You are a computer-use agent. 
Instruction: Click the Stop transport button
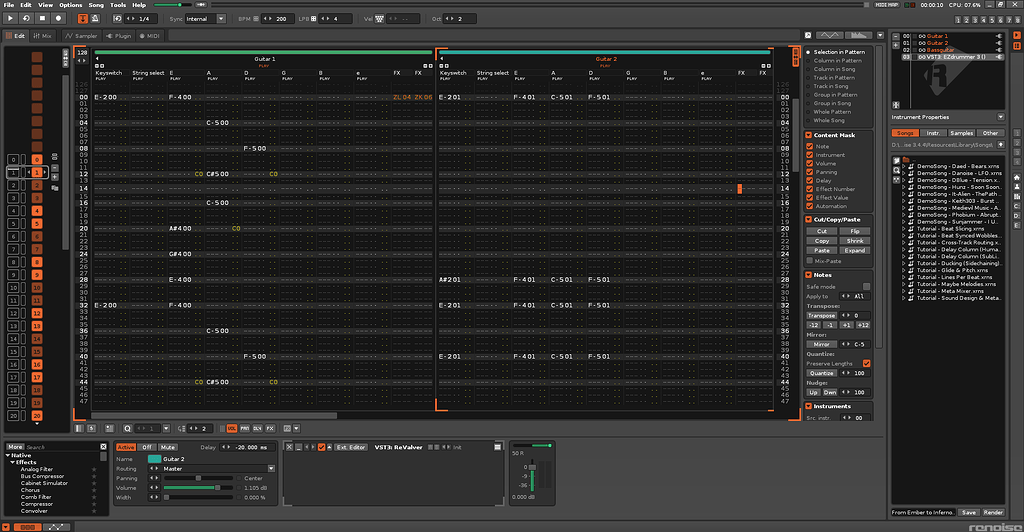[x=42, y=19]
